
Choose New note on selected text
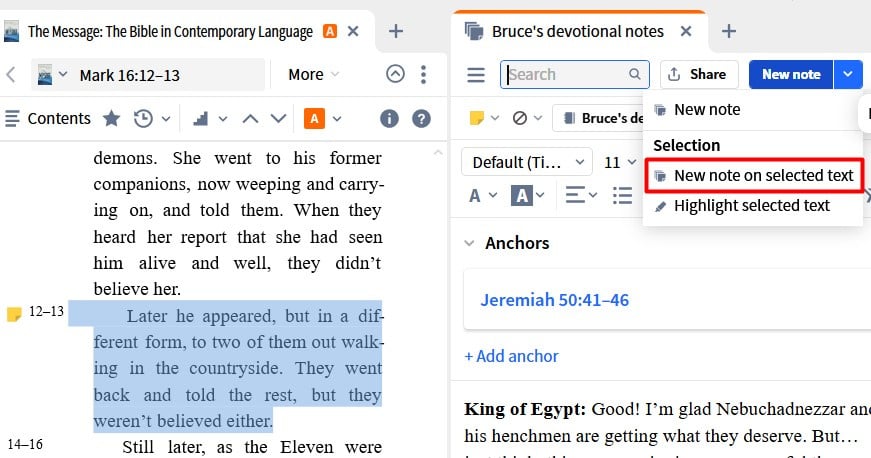(754, 176)
